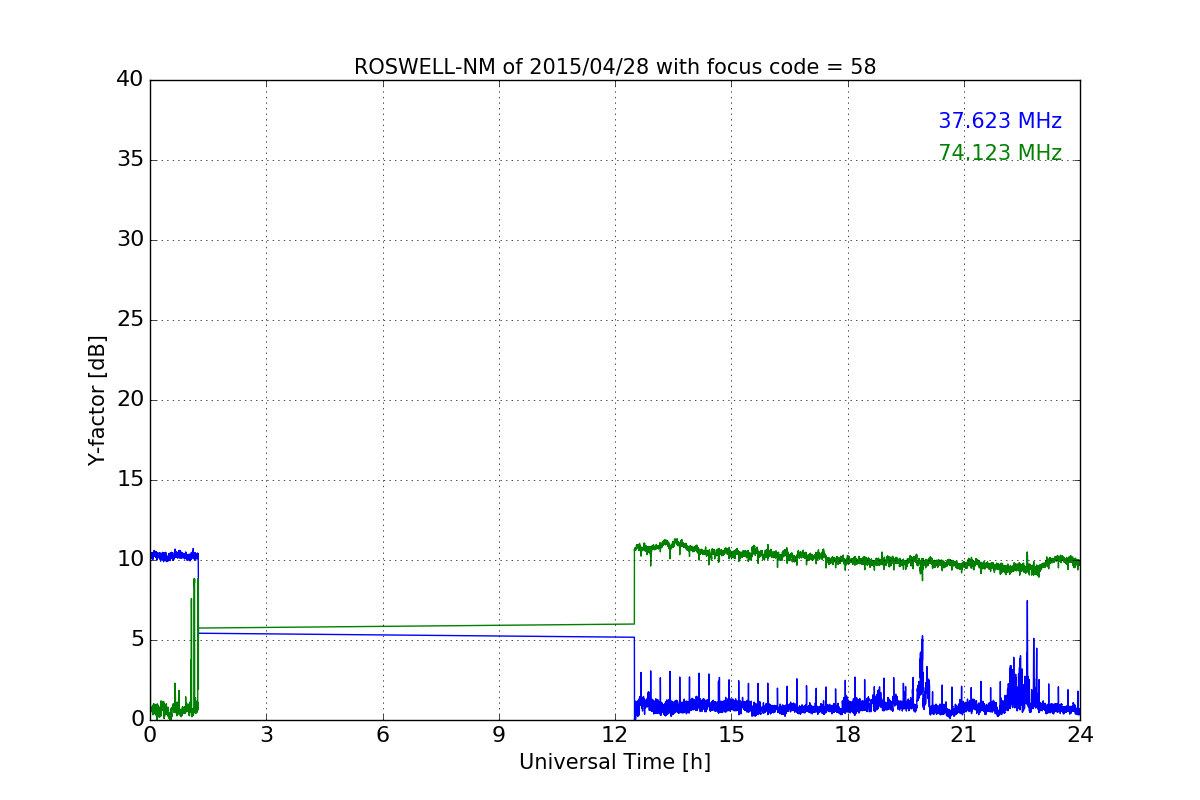Click the x-axis tick label 21
Image resolution: width=1200 pixels, height=800 pixels.
coord(964,734)
